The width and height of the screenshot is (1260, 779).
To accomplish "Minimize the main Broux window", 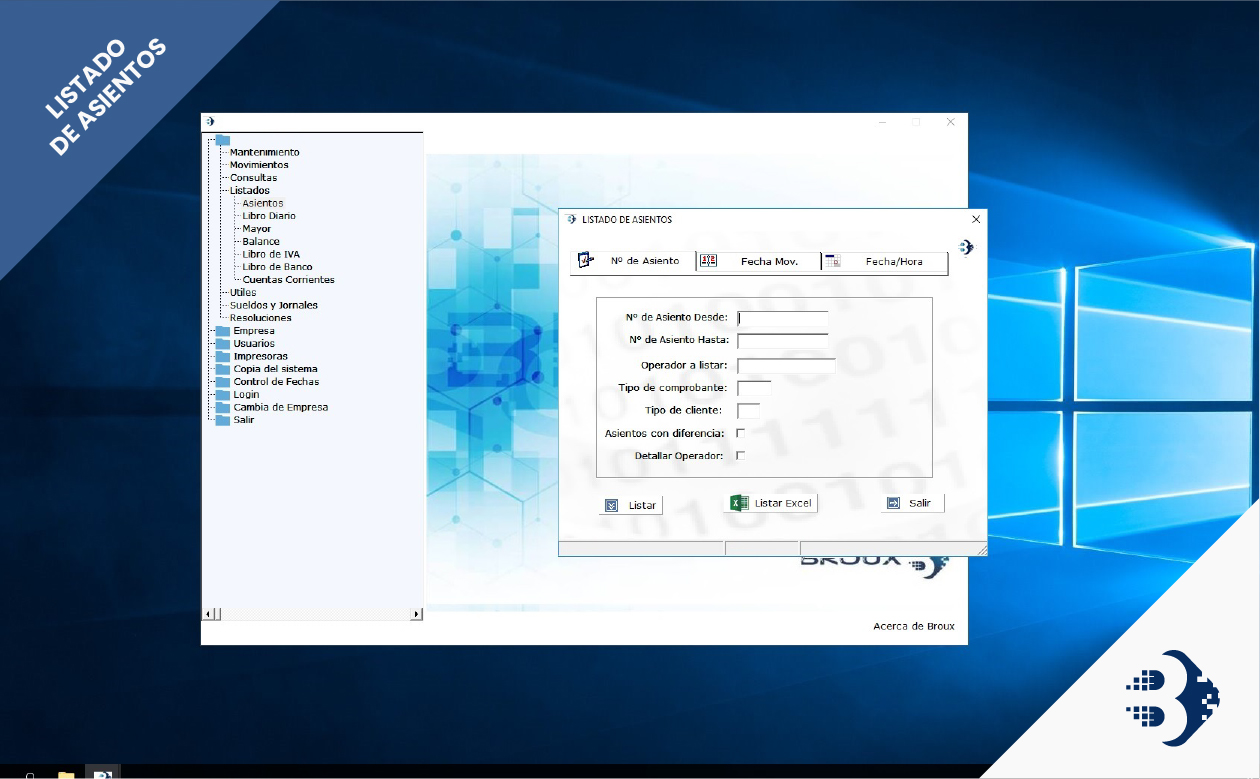I will click(883, 122).
